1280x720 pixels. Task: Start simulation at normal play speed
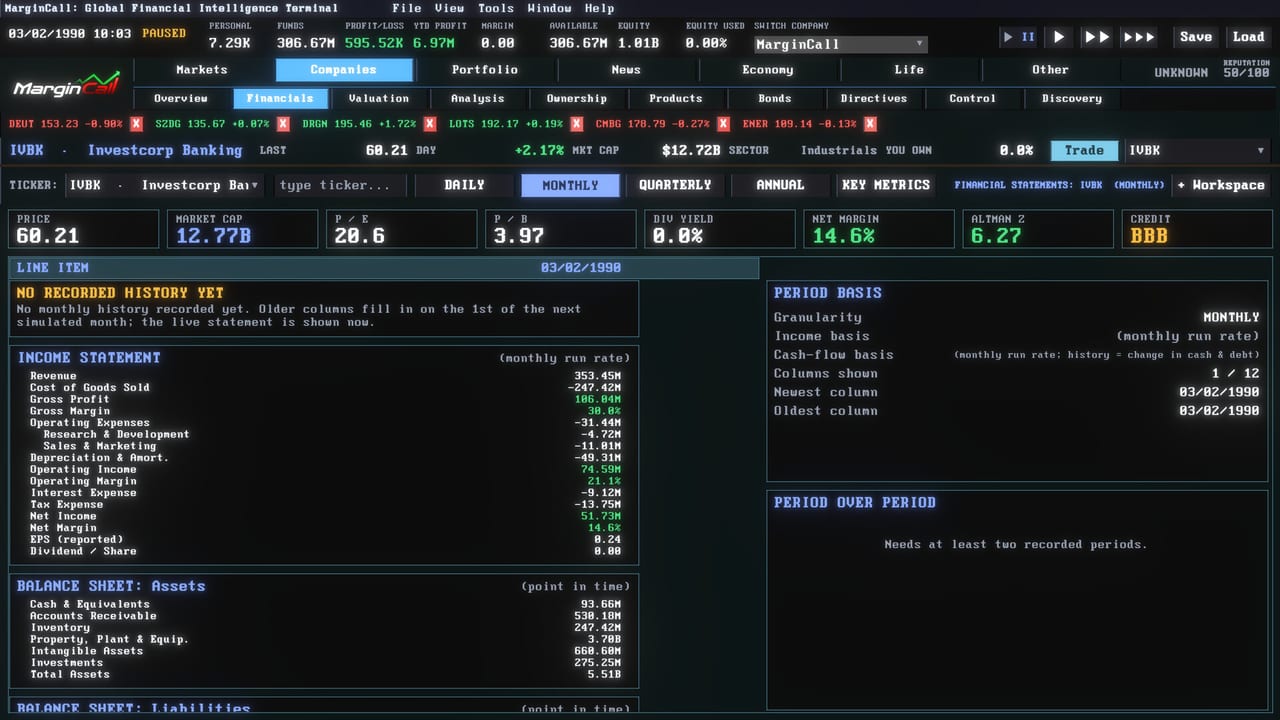click(1058, 37)
